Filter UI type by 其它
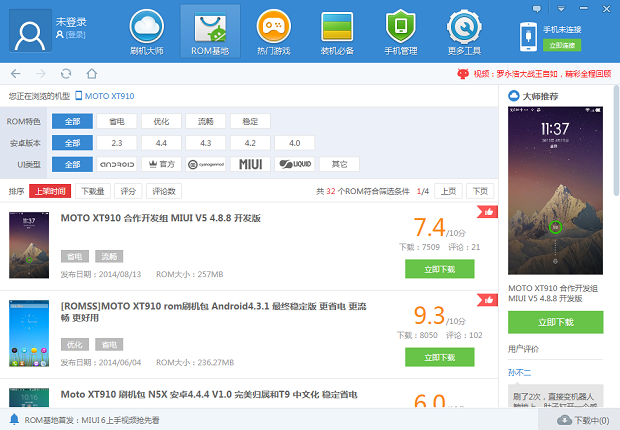Screen dimensions: 620x430 pos(339,164)
